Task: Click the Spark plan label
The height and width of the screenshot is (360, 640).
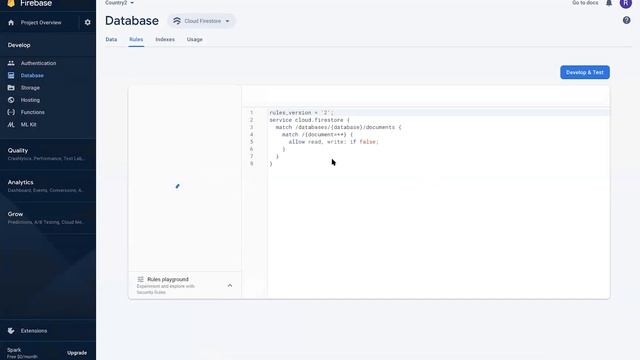Action: pyautogui.click(x=14, y=350)
